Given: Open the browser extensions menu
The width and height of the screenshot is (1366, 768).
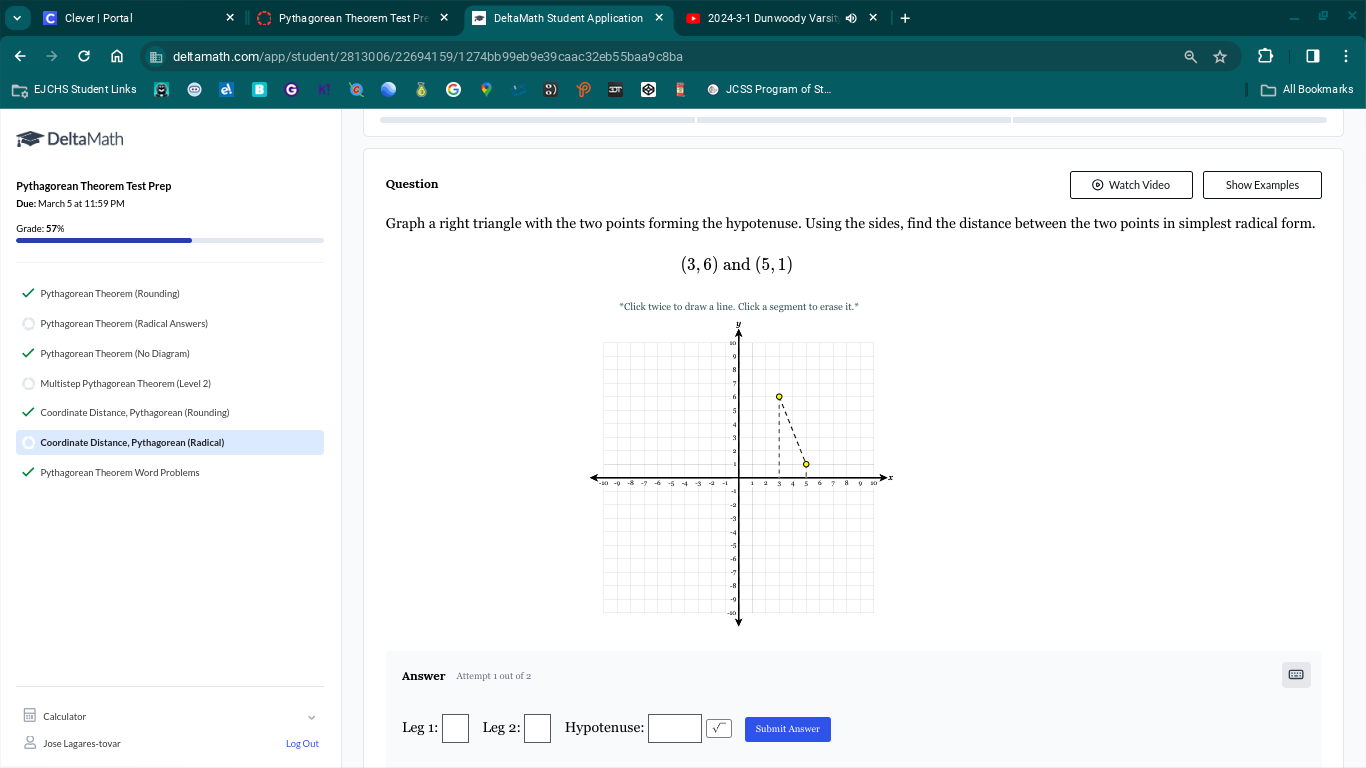Looking at the screenshot, I should (1265, 56).
